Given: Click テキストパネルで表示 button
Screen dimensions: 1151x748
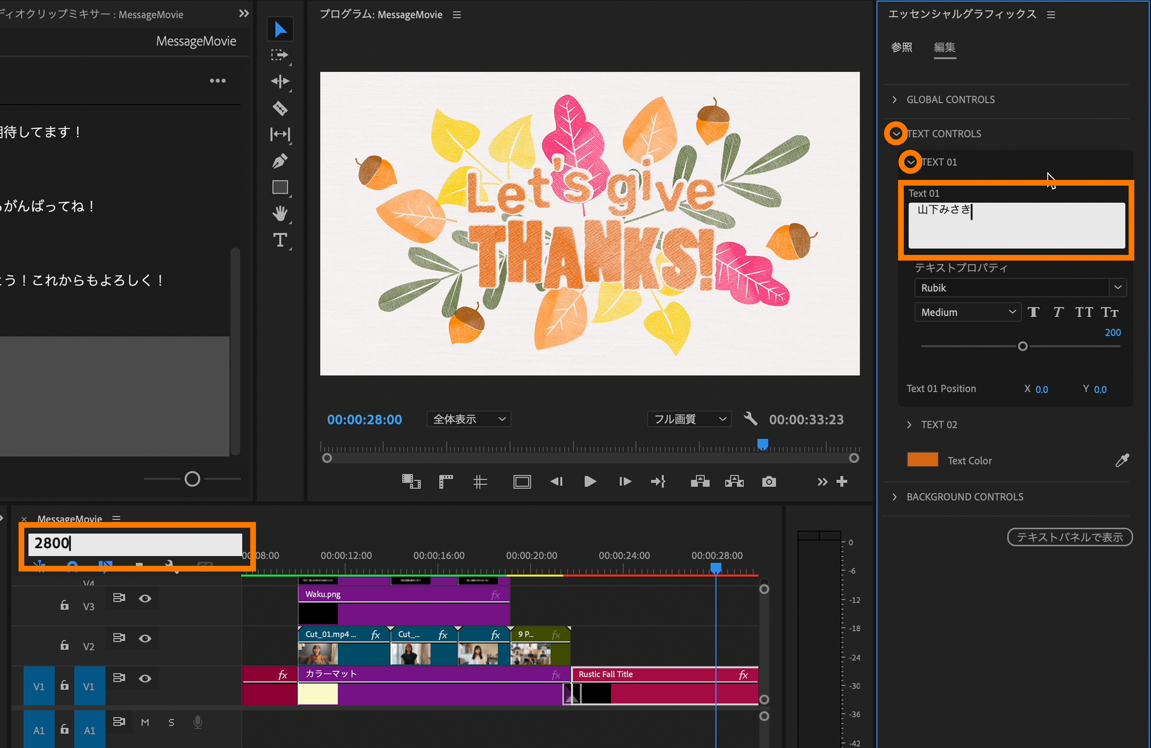Looking at the screenshot, I should click(1070, 537).
